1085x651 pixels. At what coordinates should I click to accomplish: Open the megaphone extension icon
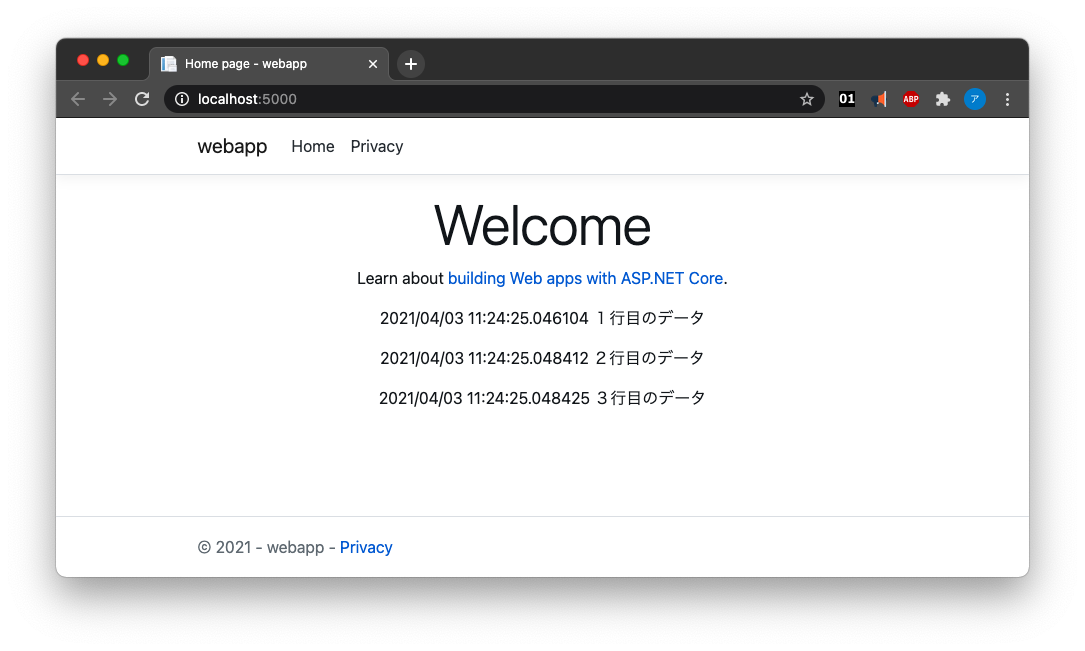[x=879, y=99]
